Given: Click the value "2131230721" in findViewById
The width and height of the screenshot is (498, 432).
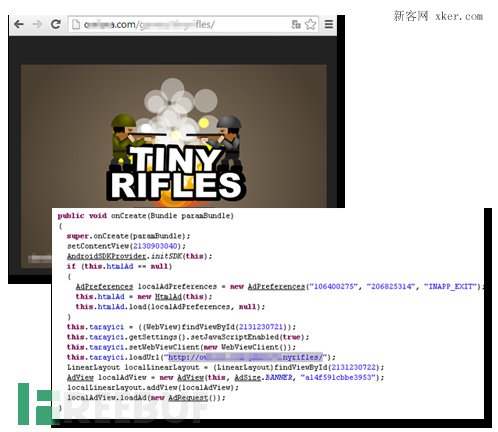Looking at the screenshot, I should pos(261,327).
